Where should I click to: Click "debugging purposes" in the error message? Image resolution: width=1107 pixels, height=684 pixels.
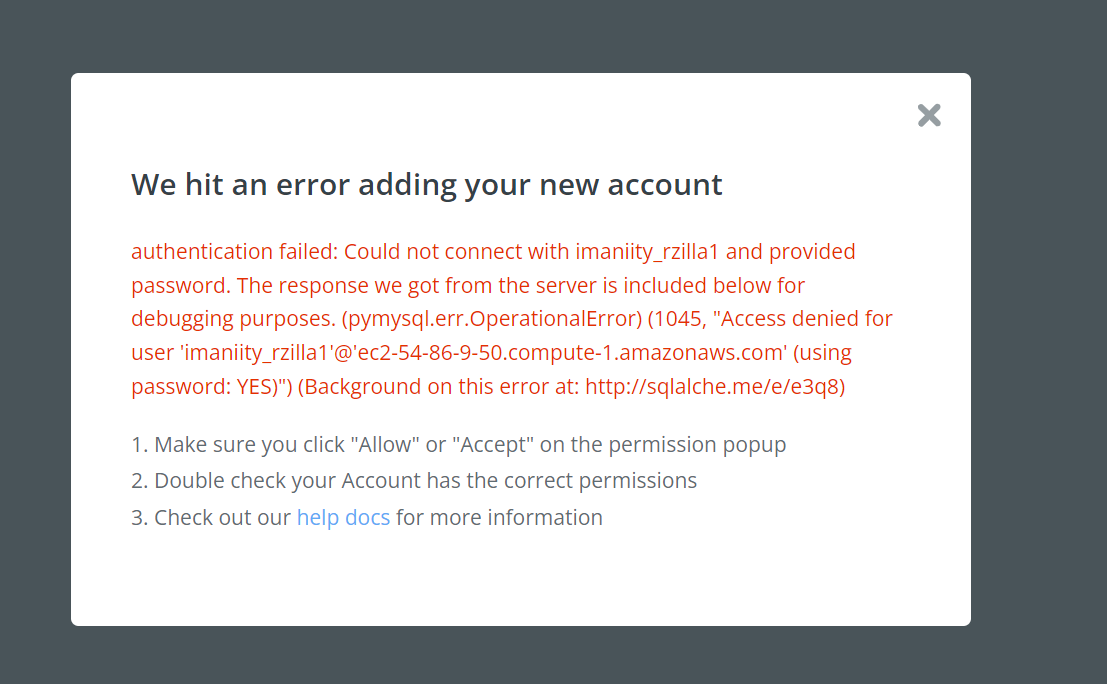tap(233, 319)
